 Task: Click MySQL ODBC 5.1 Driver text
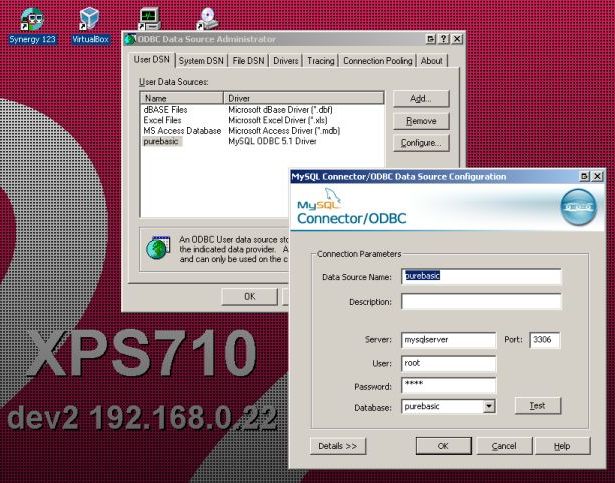(x=272, y=141)
